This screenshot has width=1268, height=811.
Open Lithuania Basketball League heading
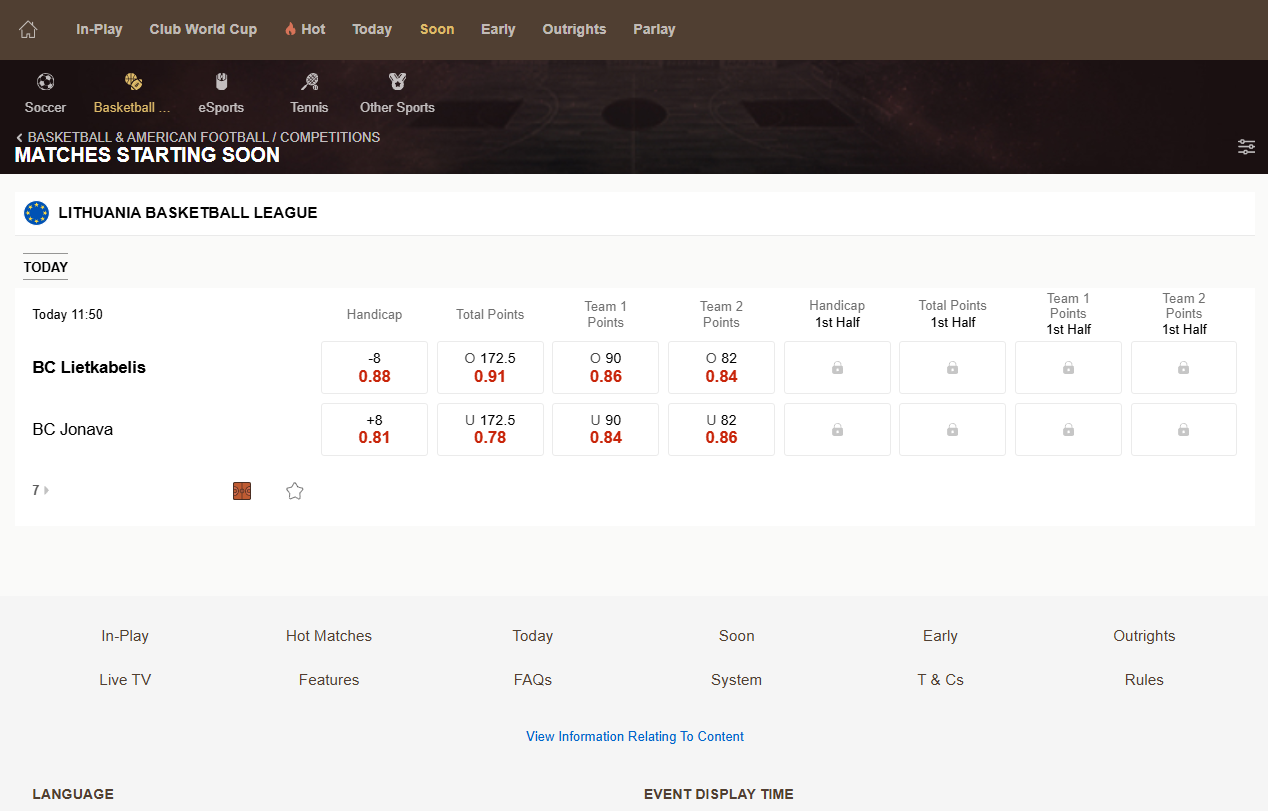188,213
